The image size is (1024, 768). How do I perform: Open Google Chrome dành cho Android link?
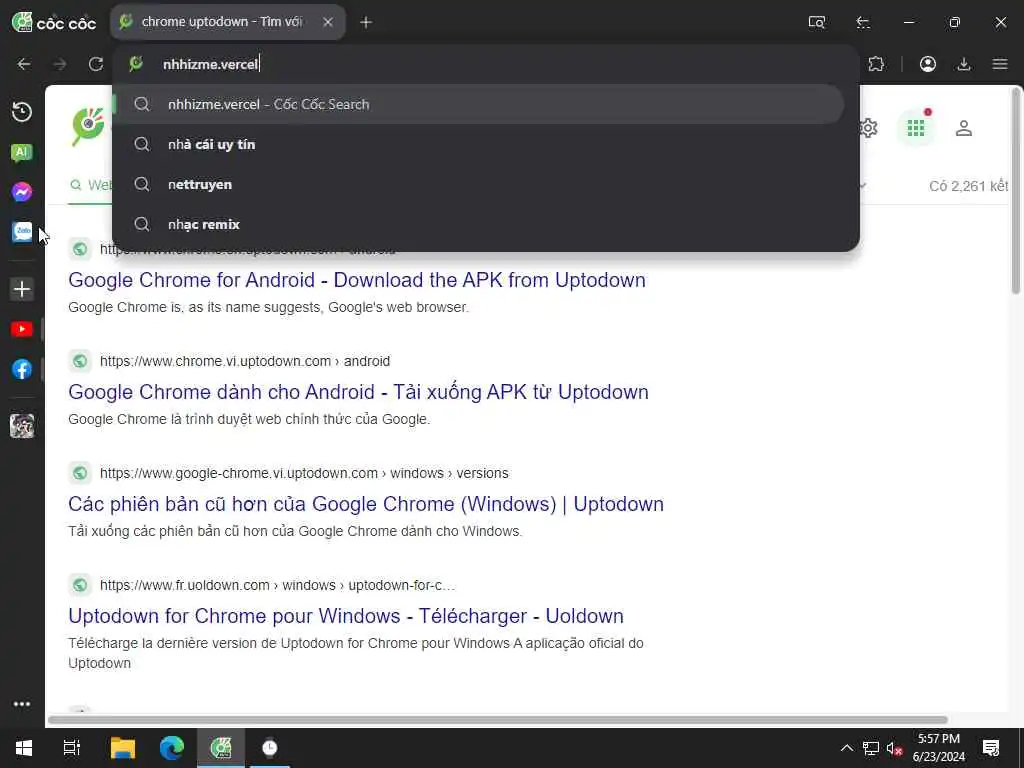coord(358,392)
